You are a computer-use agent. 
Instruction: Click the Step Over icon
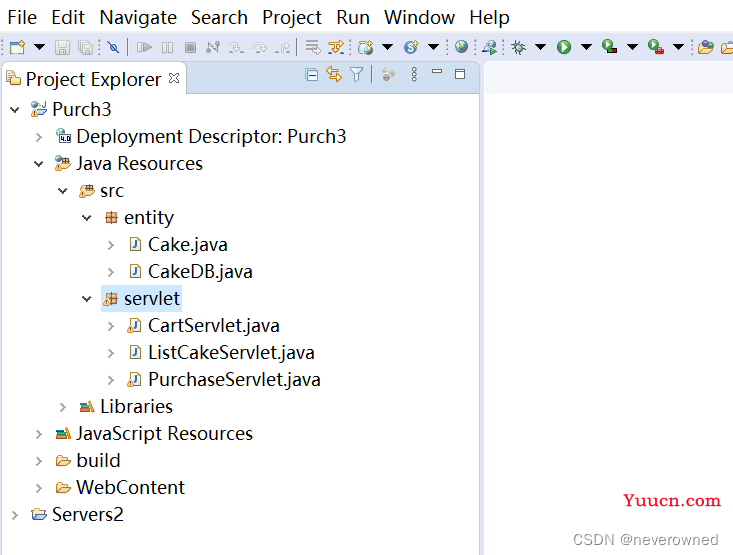pyautogui.click(x=259, y=47)
